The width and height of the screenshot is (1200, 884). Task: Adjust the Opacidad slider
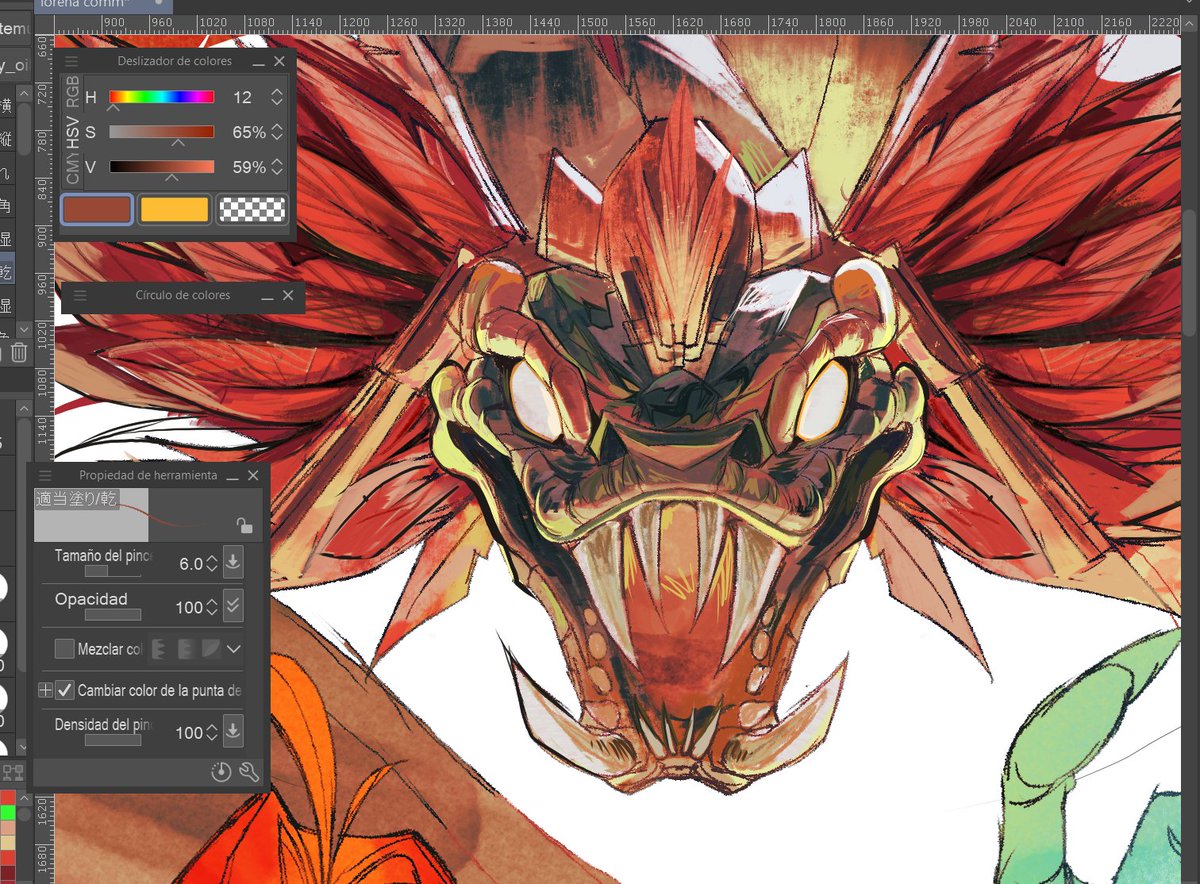112,614
